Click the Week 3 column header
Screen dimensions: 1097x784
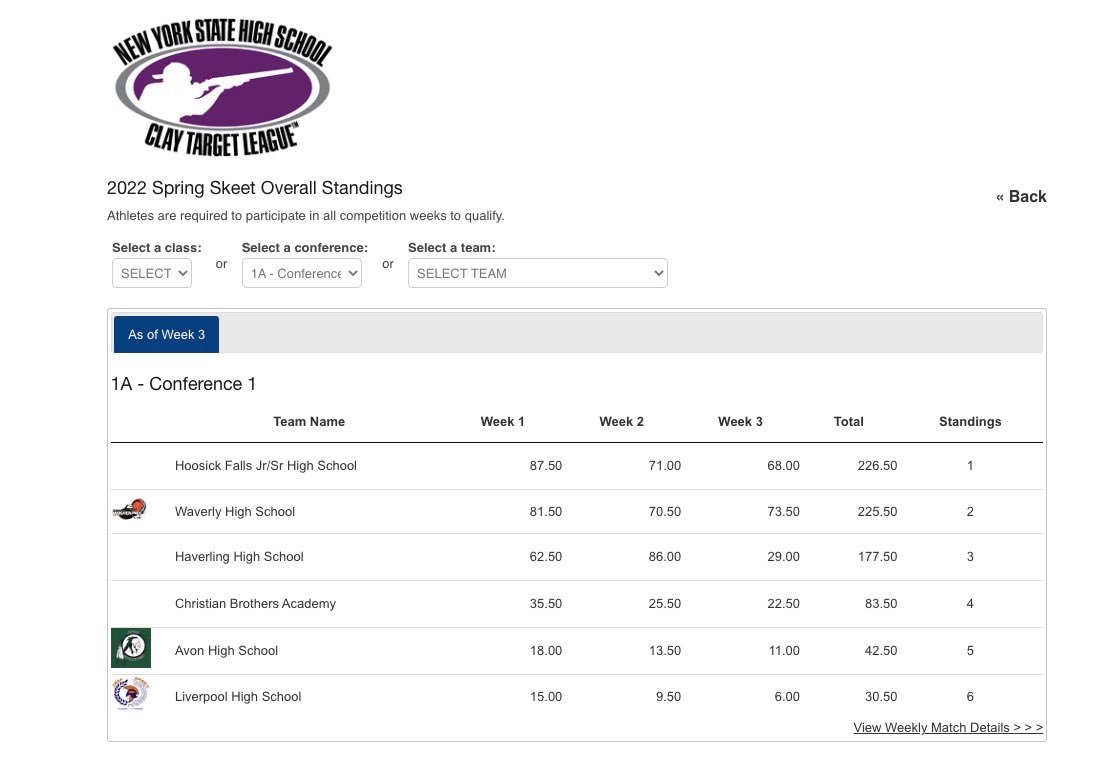(740, 422)
